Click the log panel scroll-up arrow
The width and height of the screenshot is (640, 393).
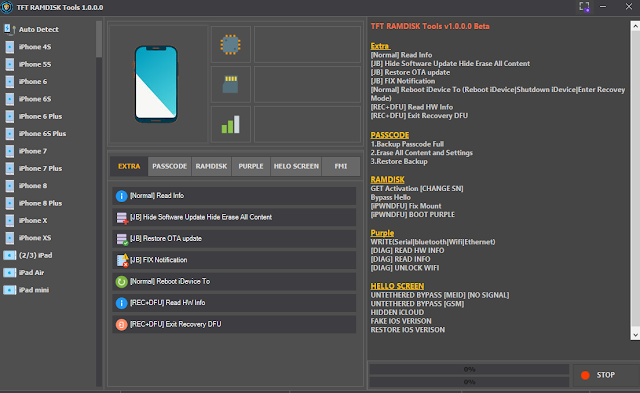coord(635,27)
